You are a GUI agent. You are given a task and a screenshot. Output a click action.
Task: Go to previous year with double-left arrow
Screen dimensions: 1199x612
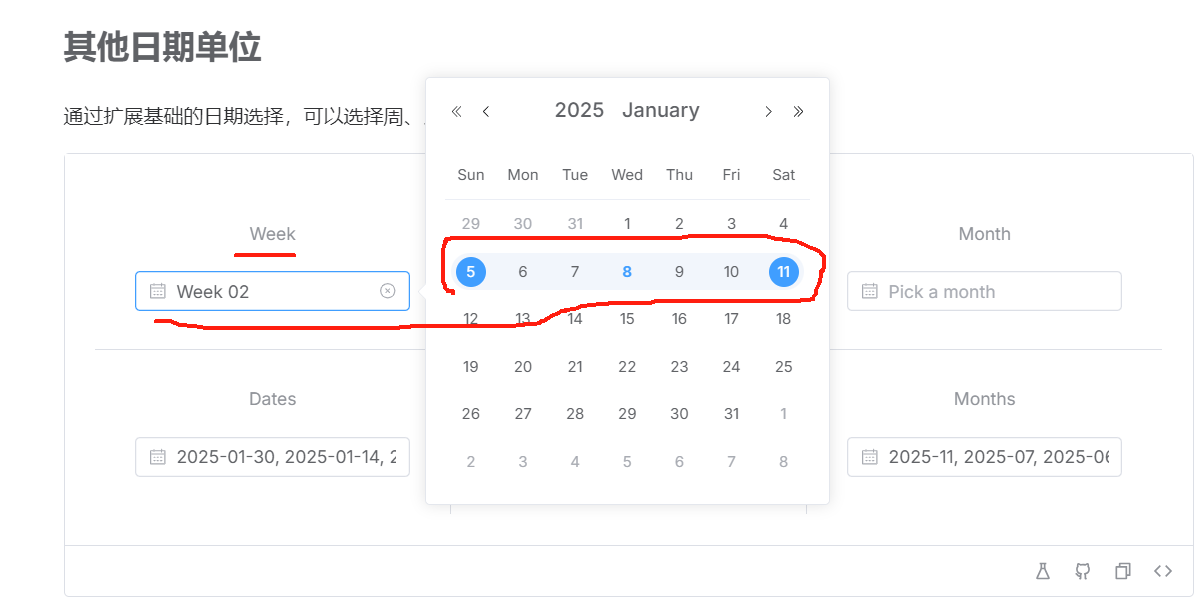click(x=457, y=112)
